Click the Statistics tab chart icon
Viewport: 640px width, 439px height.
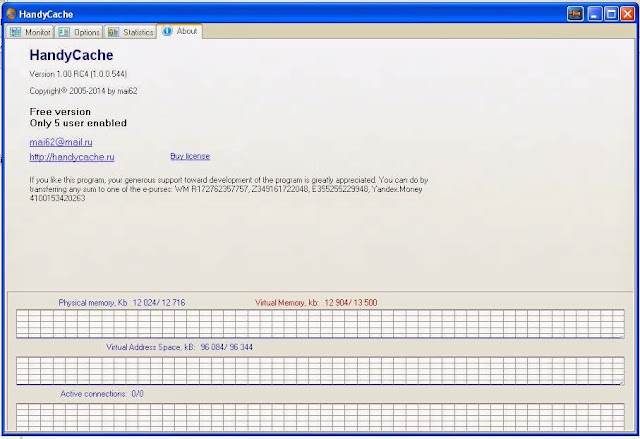point(113,32)
